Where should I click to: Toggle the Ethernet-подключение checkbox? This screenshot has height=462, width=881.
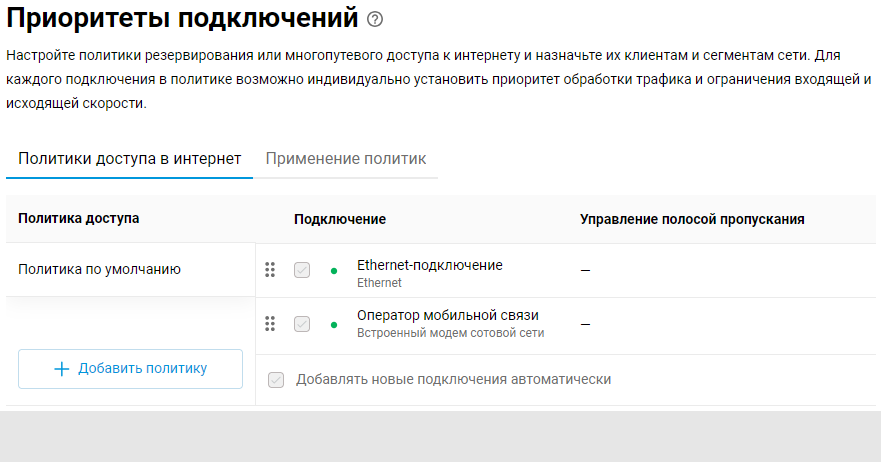coord(302,270)
